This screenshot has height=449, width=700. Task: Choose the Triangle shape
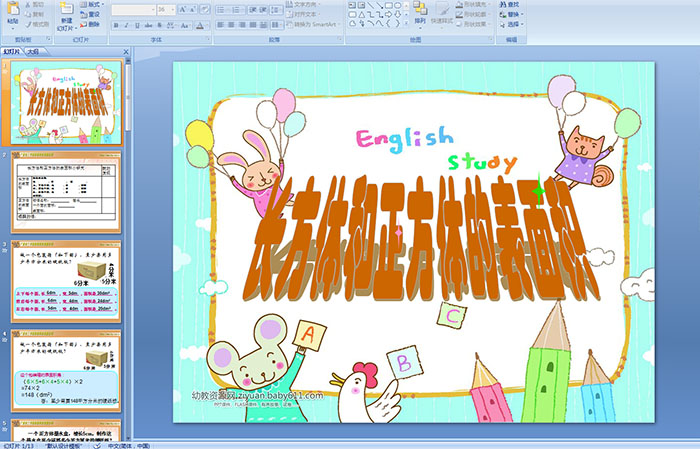tap(362, 15)
